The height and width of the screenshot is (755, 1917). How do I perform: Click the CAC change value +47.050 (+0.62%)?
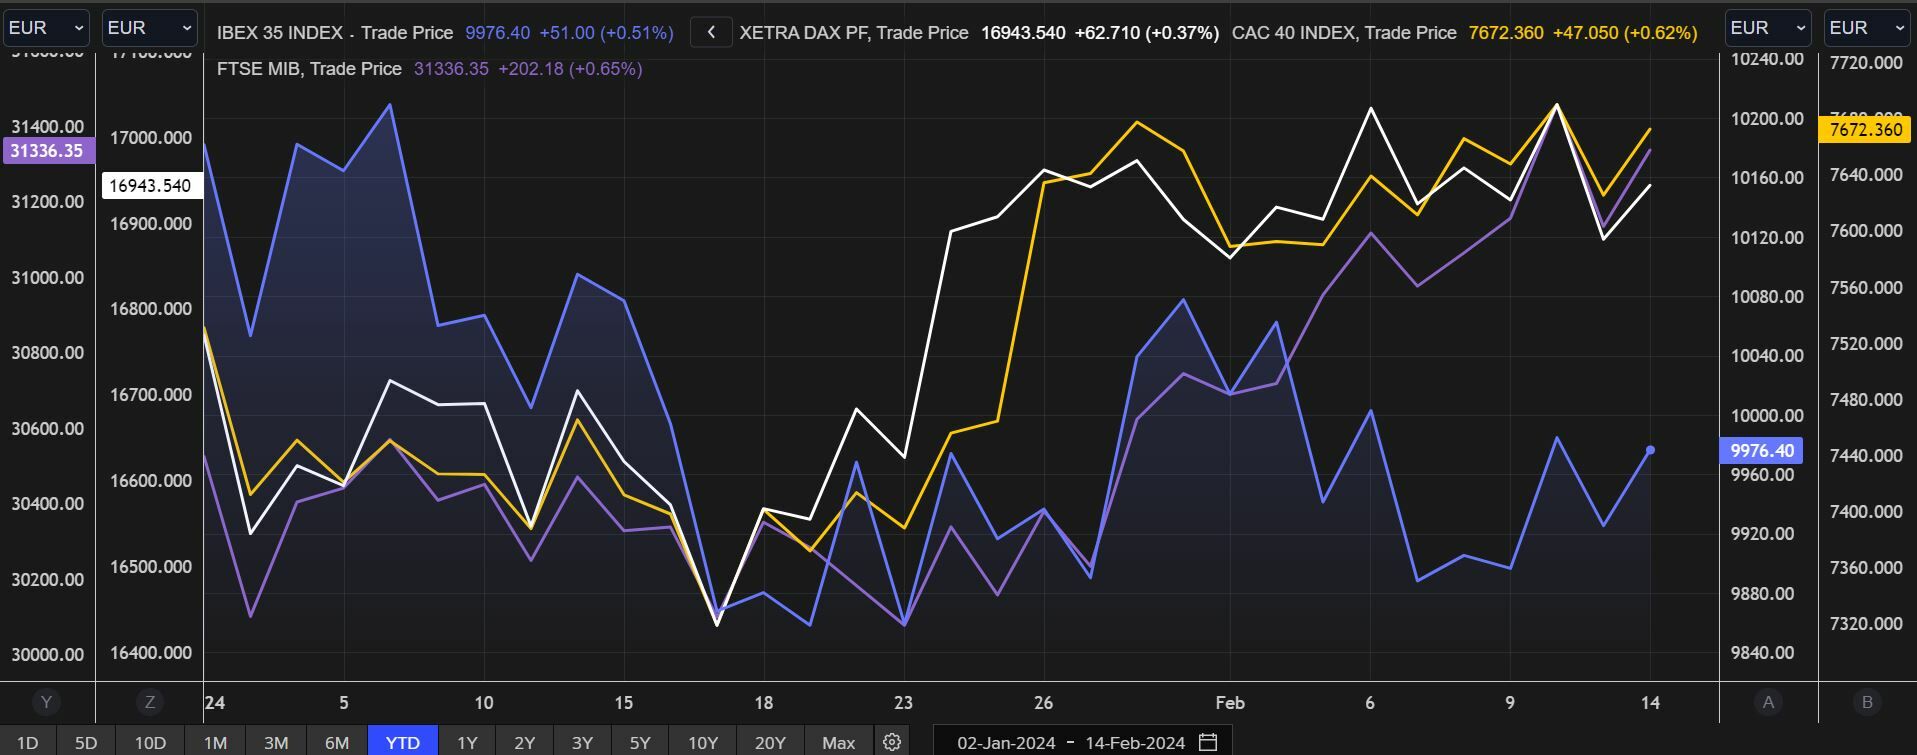pos(1625,33)
